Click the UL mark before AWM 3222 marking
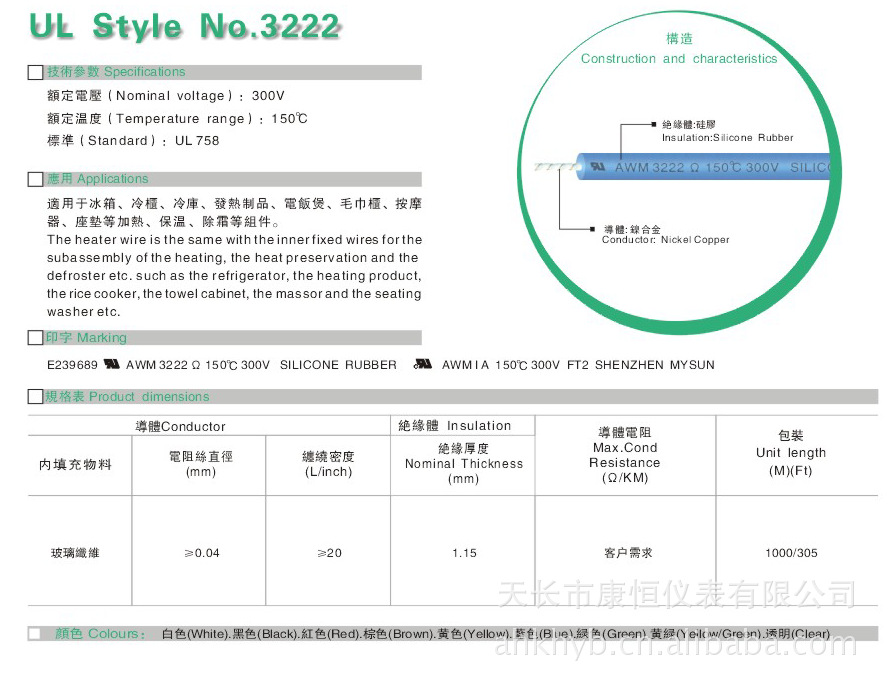 112,364
